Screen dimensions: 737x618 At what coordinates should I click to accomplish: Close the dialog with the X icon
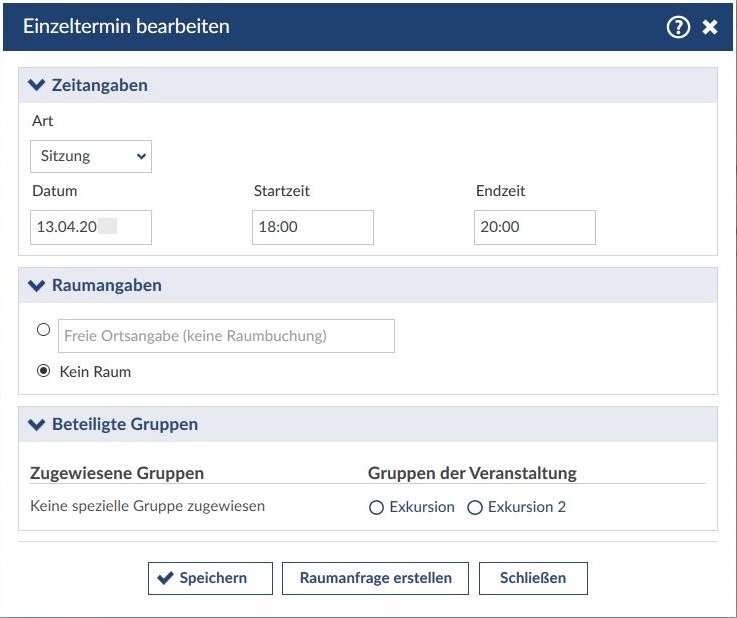click(x=710, y=27)
